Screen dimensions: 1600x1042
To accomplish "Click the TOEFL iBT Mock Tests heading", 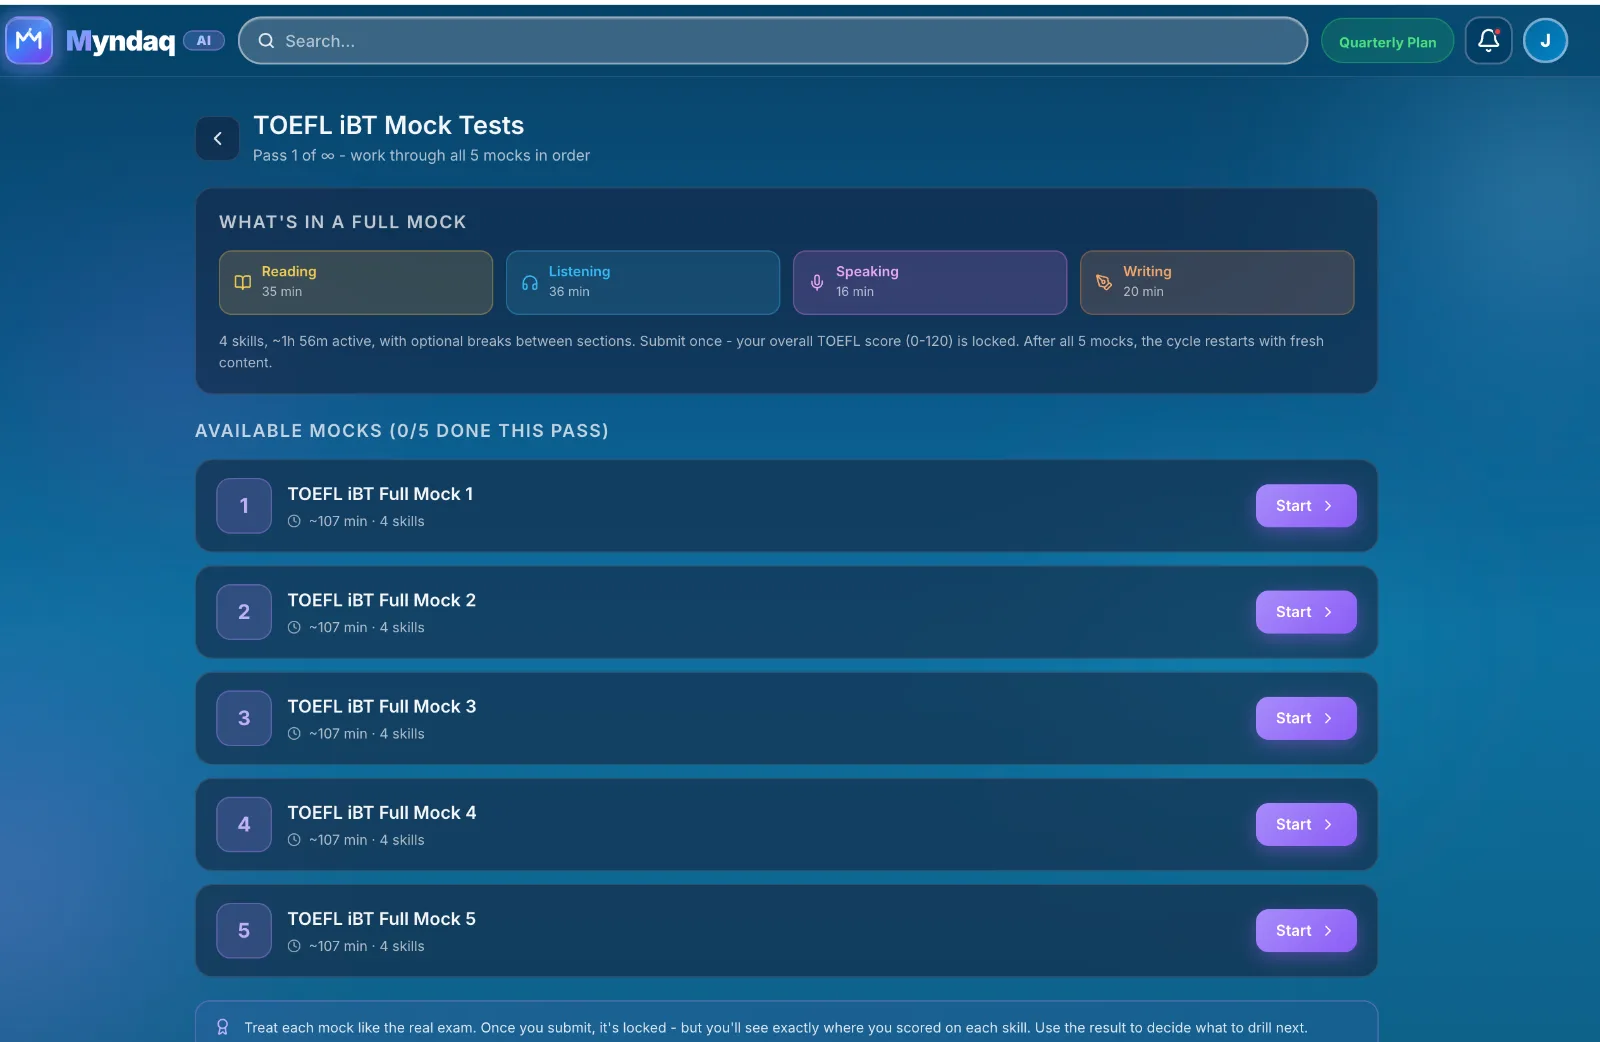I will click(389, 125).
